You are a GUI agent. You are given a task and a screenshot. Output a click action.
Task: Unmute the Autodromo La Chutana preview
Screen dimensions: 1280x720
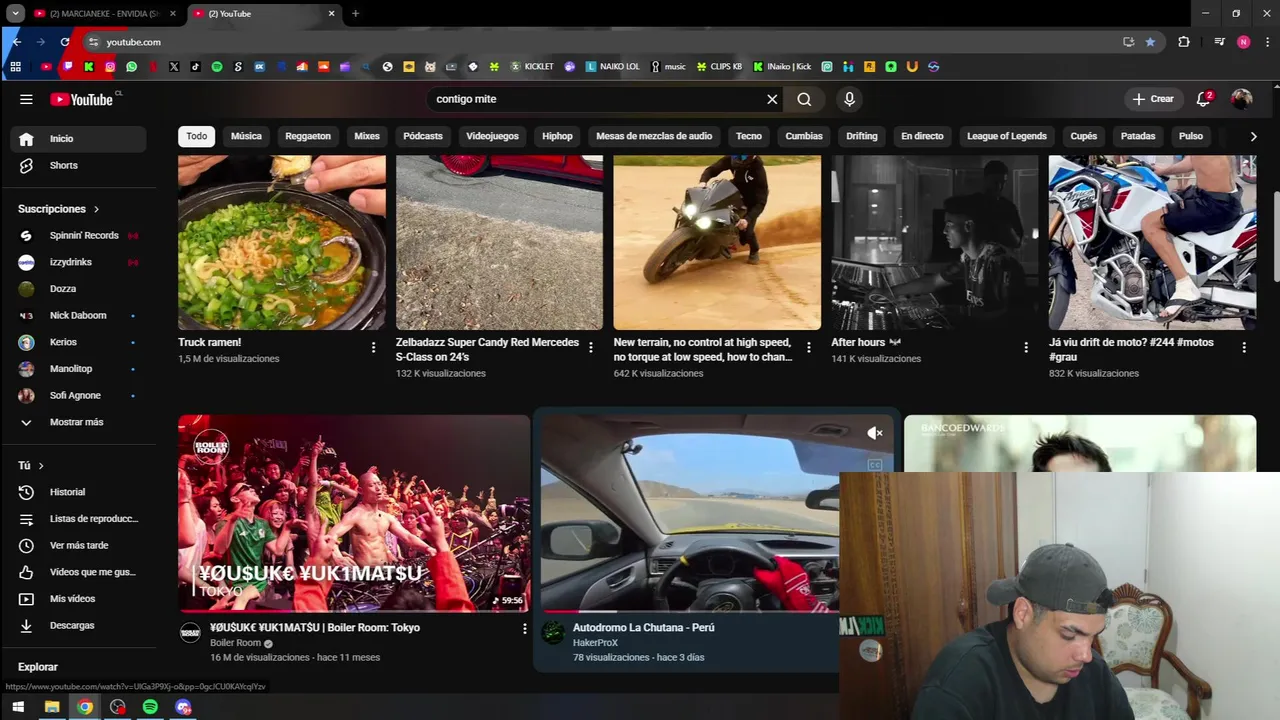click(x=875, y=433)
